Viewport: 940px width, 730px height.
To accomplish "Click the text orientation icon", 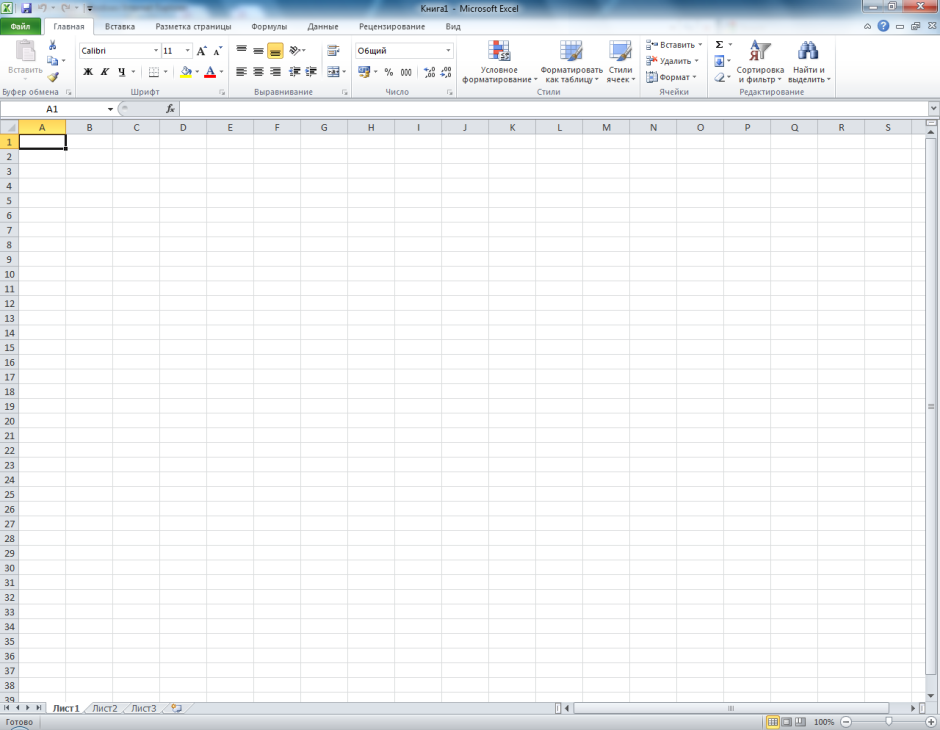I will [294, 51].
